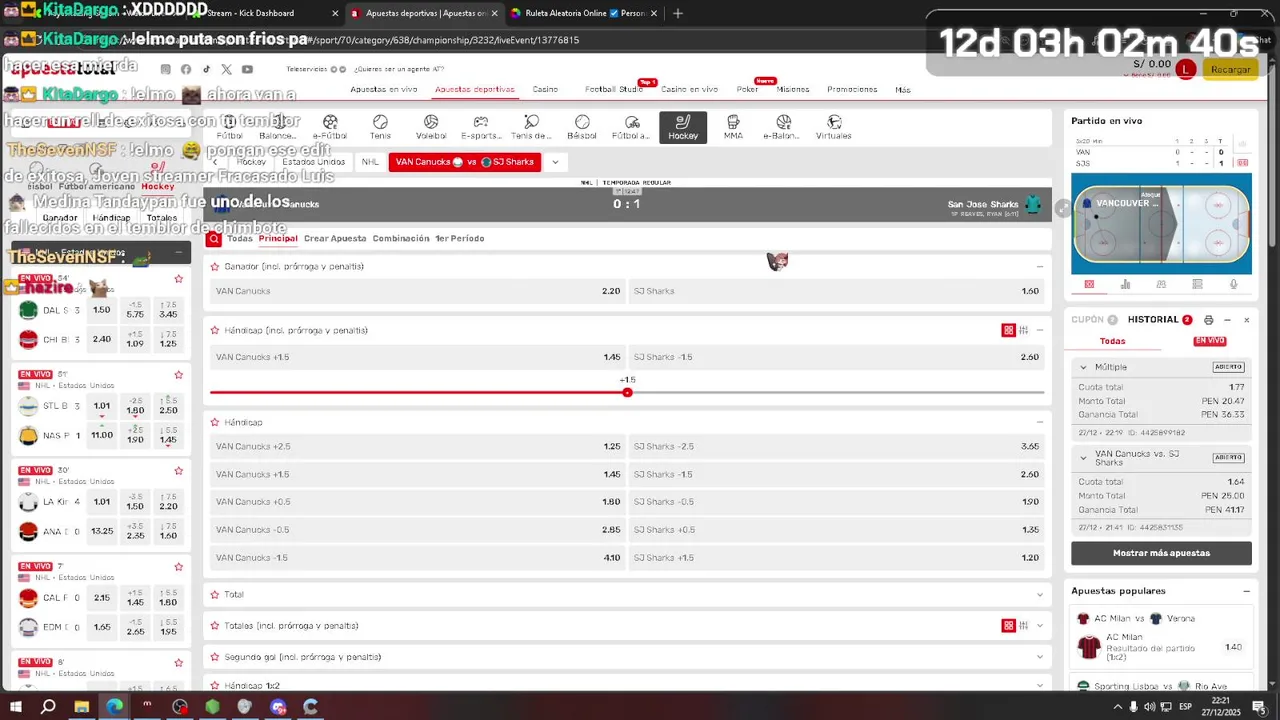Collapse the Apuestas populares panel

(1246, 591)
